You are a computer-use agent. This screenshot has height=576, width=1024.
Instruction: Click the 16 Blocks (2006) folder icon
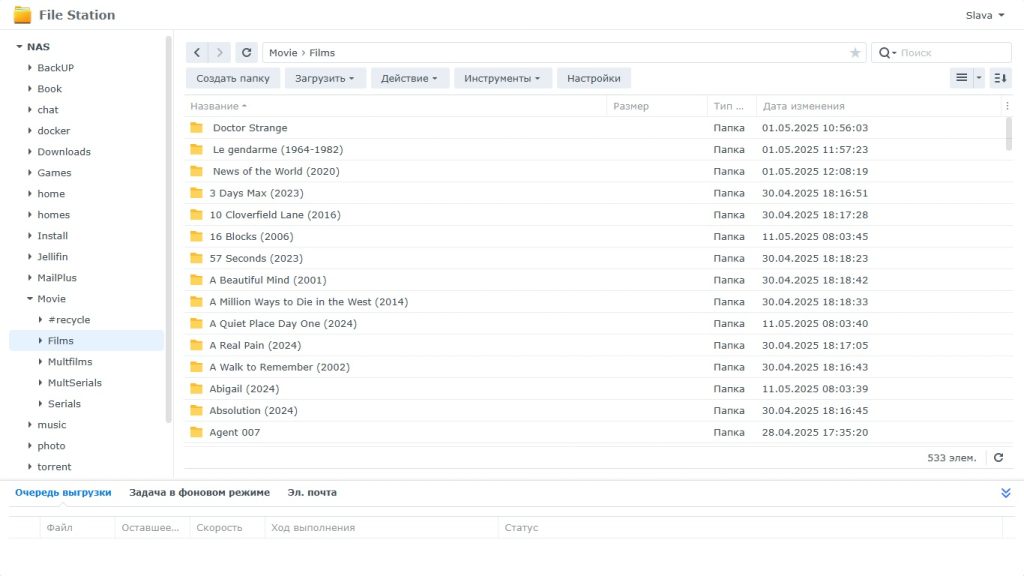(197, 236)
